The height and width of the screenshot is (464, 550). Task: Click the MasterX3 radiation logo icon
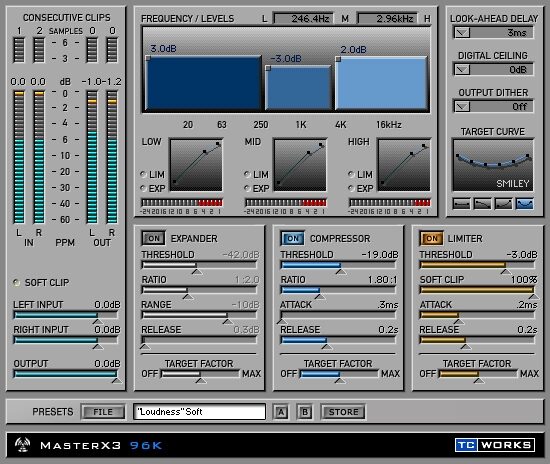(x=22, y=445)
